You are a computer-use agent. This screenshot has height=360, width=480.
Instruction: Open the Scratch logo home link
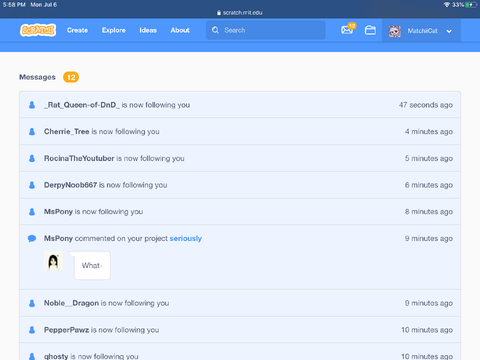point(38,30)
